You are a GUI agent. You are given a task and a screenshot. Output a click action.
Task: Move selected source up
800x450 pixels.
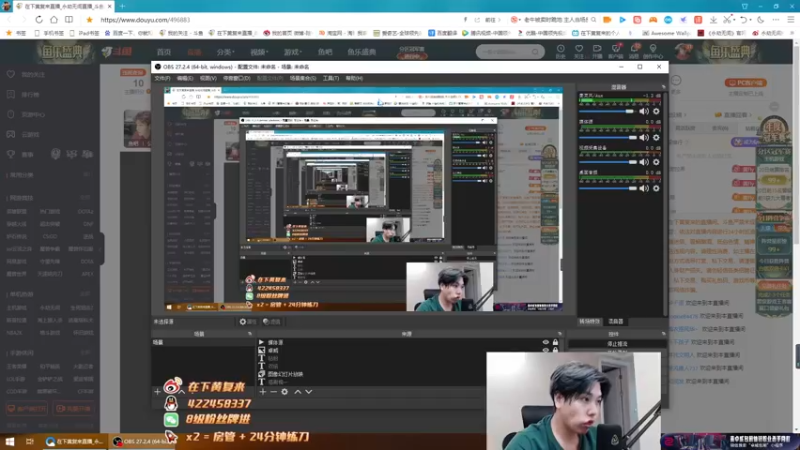tap(297, 392)
